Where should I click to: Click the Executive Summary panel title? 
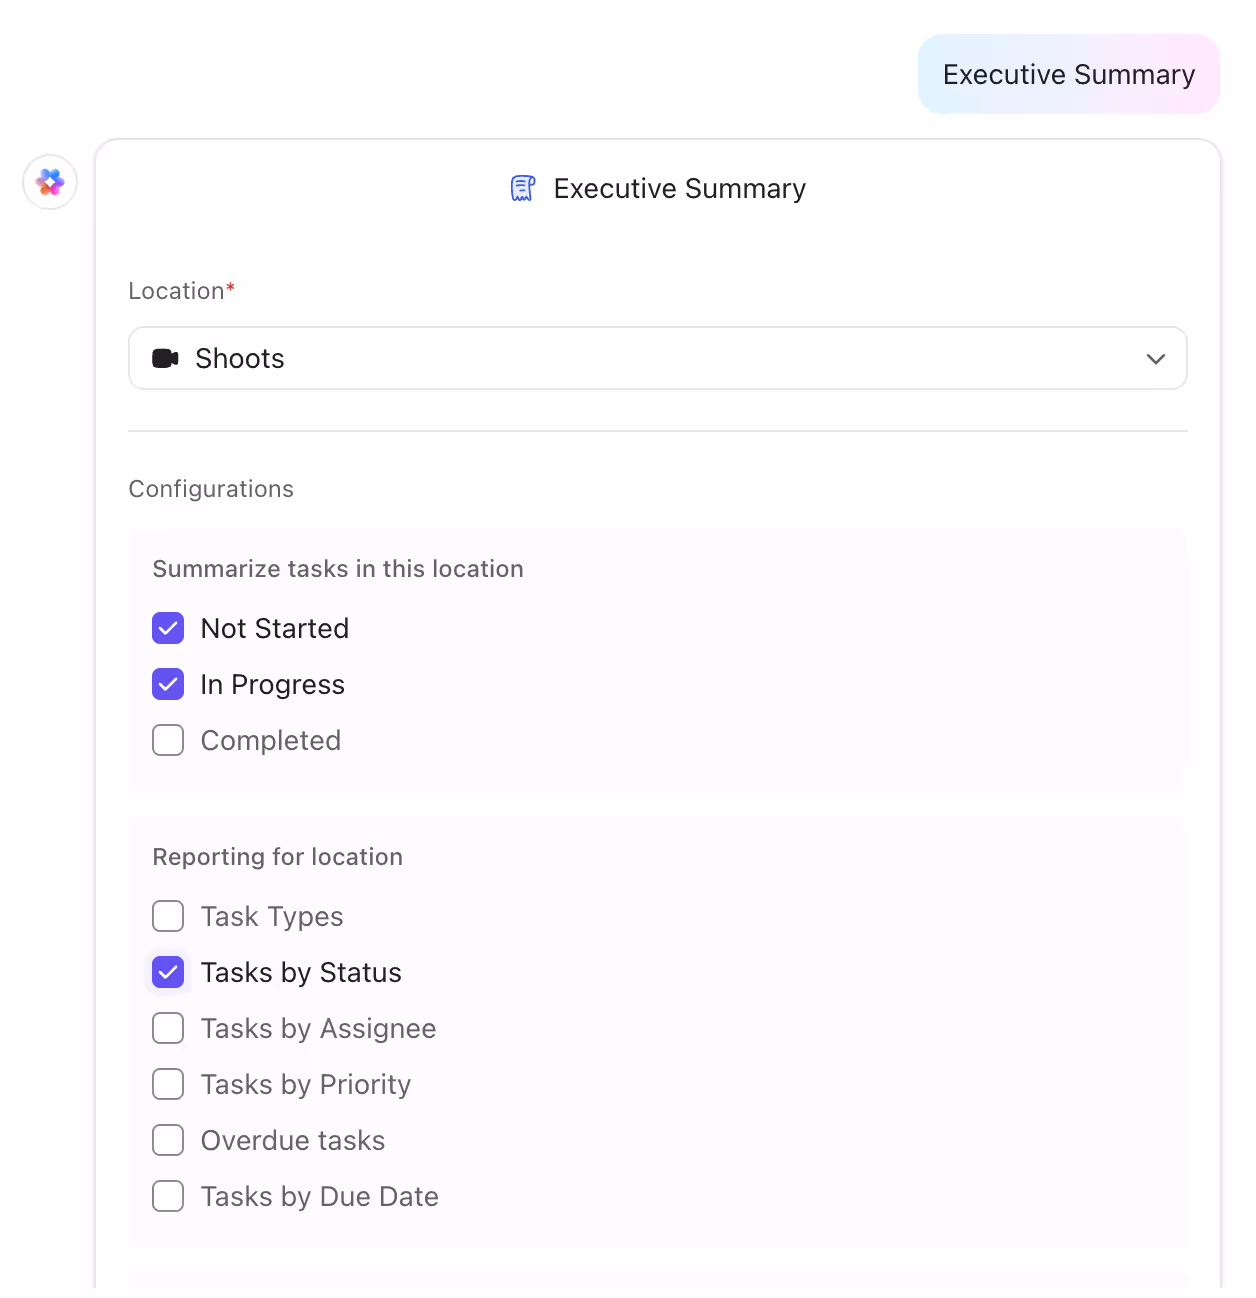pyautogui.click(x=680, y=188)
